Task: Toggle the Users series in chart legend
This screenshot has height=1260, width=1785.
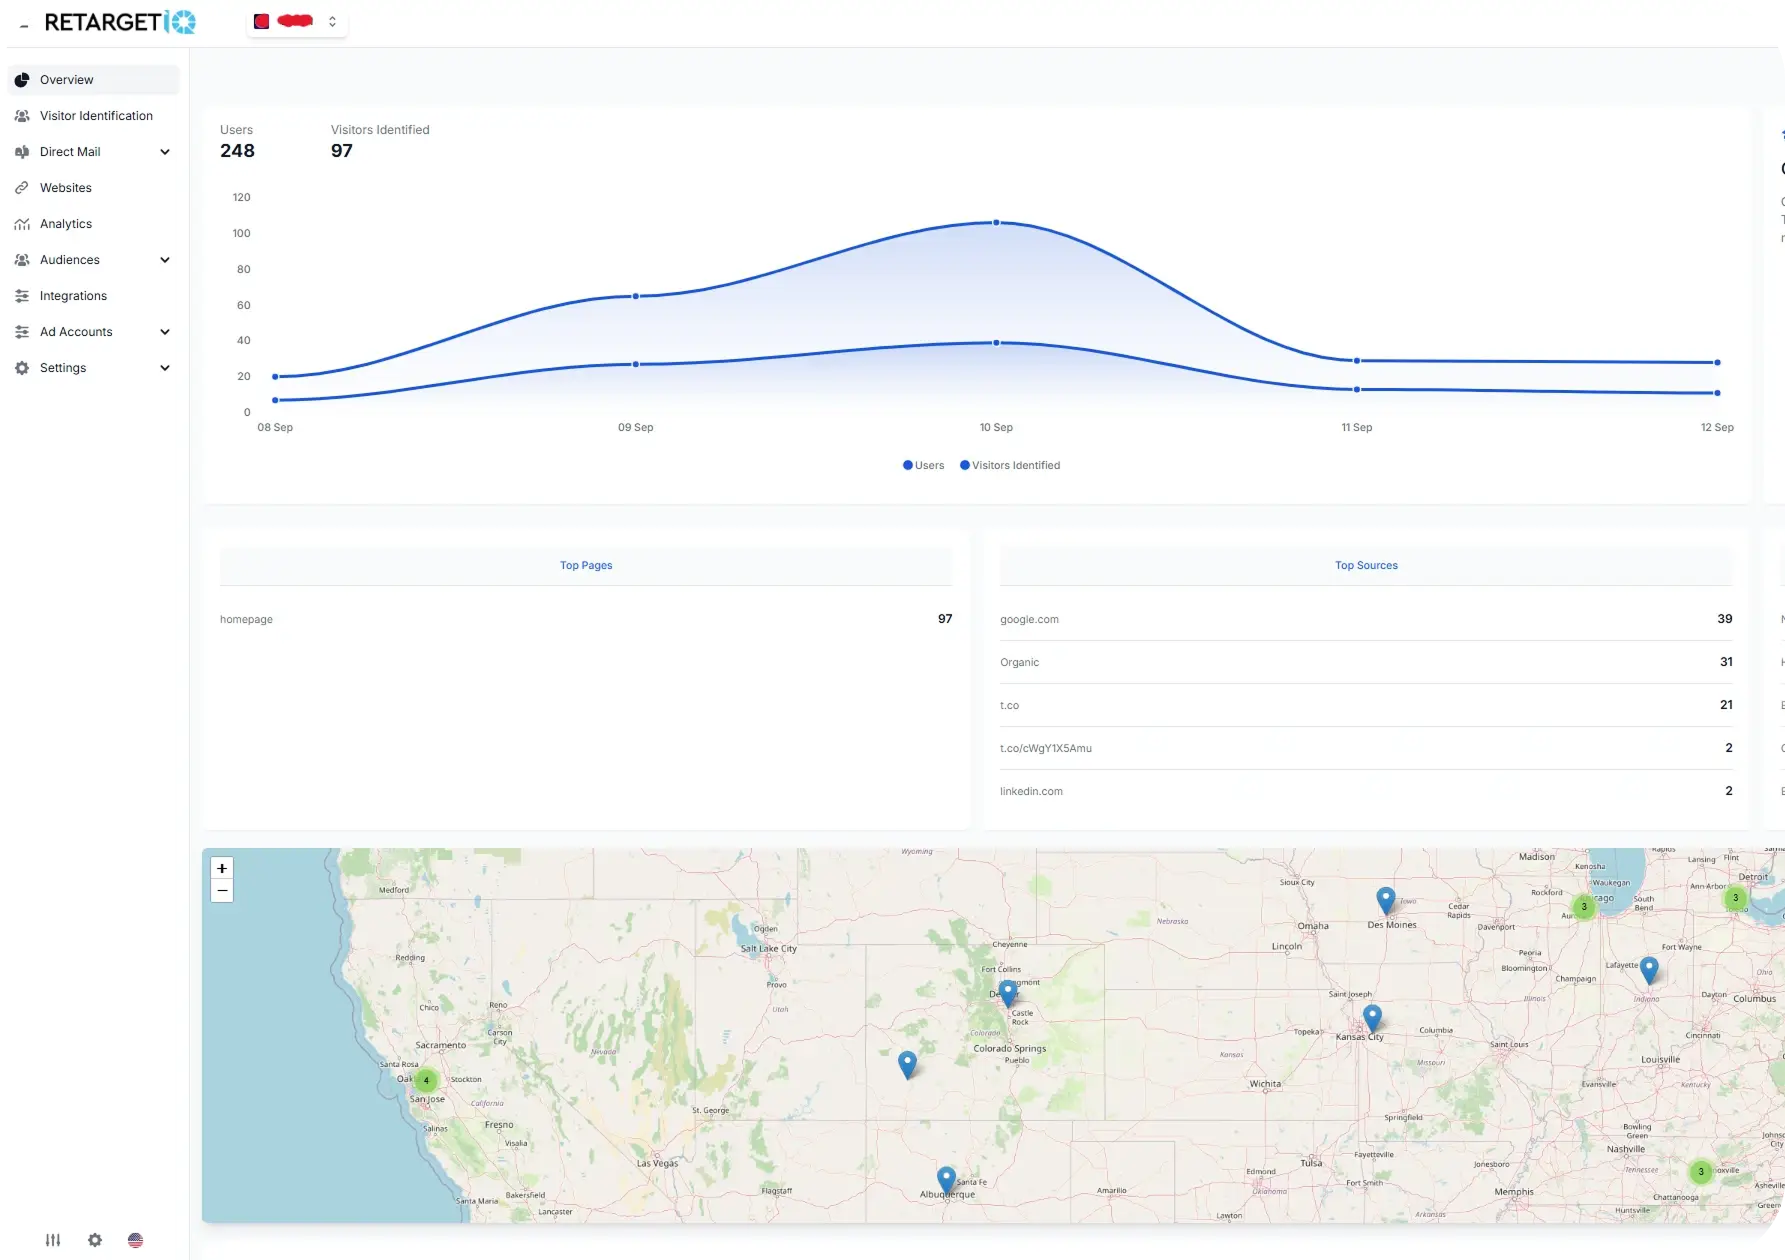Action: [x=923, y=465]
